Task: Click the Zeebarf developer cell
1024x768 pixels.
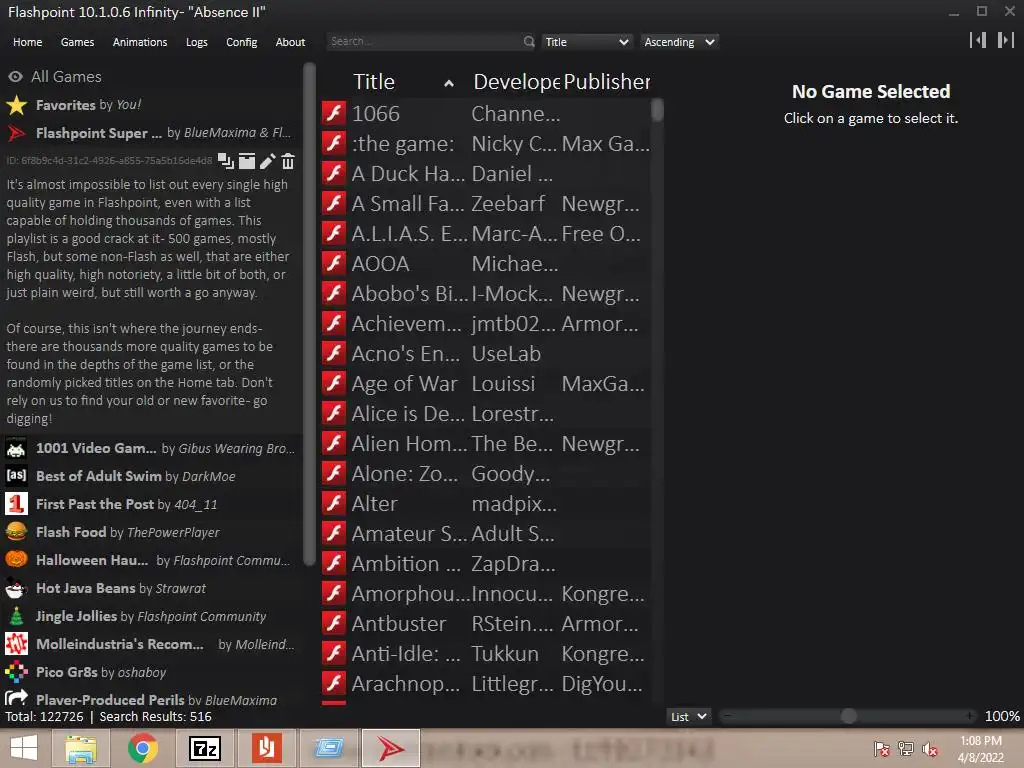Action: click(x=508, y=204)
